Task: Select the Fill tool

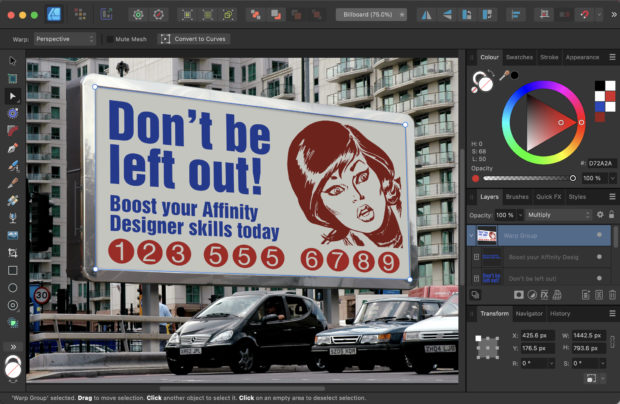Action: pos(13,200)
